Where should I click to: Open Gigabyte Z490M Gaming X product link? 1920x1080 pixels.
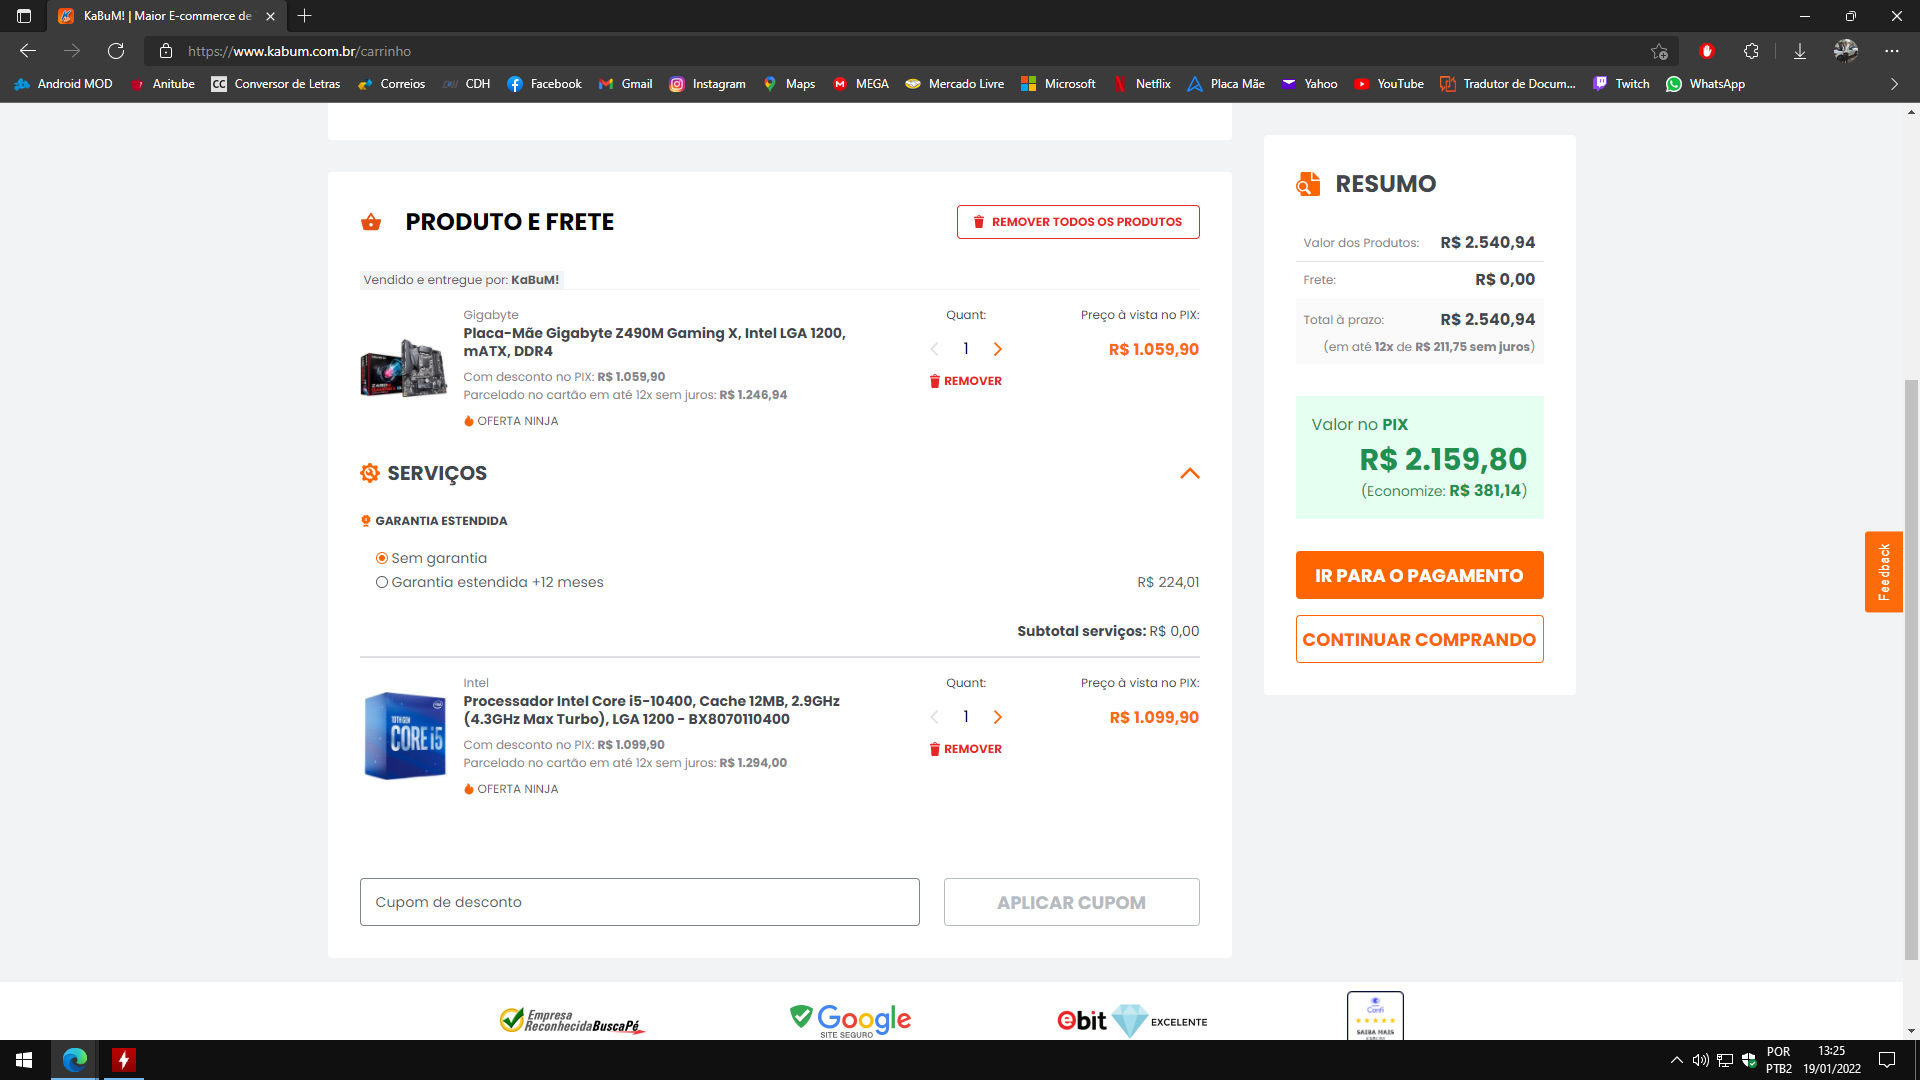coord(654,342)
